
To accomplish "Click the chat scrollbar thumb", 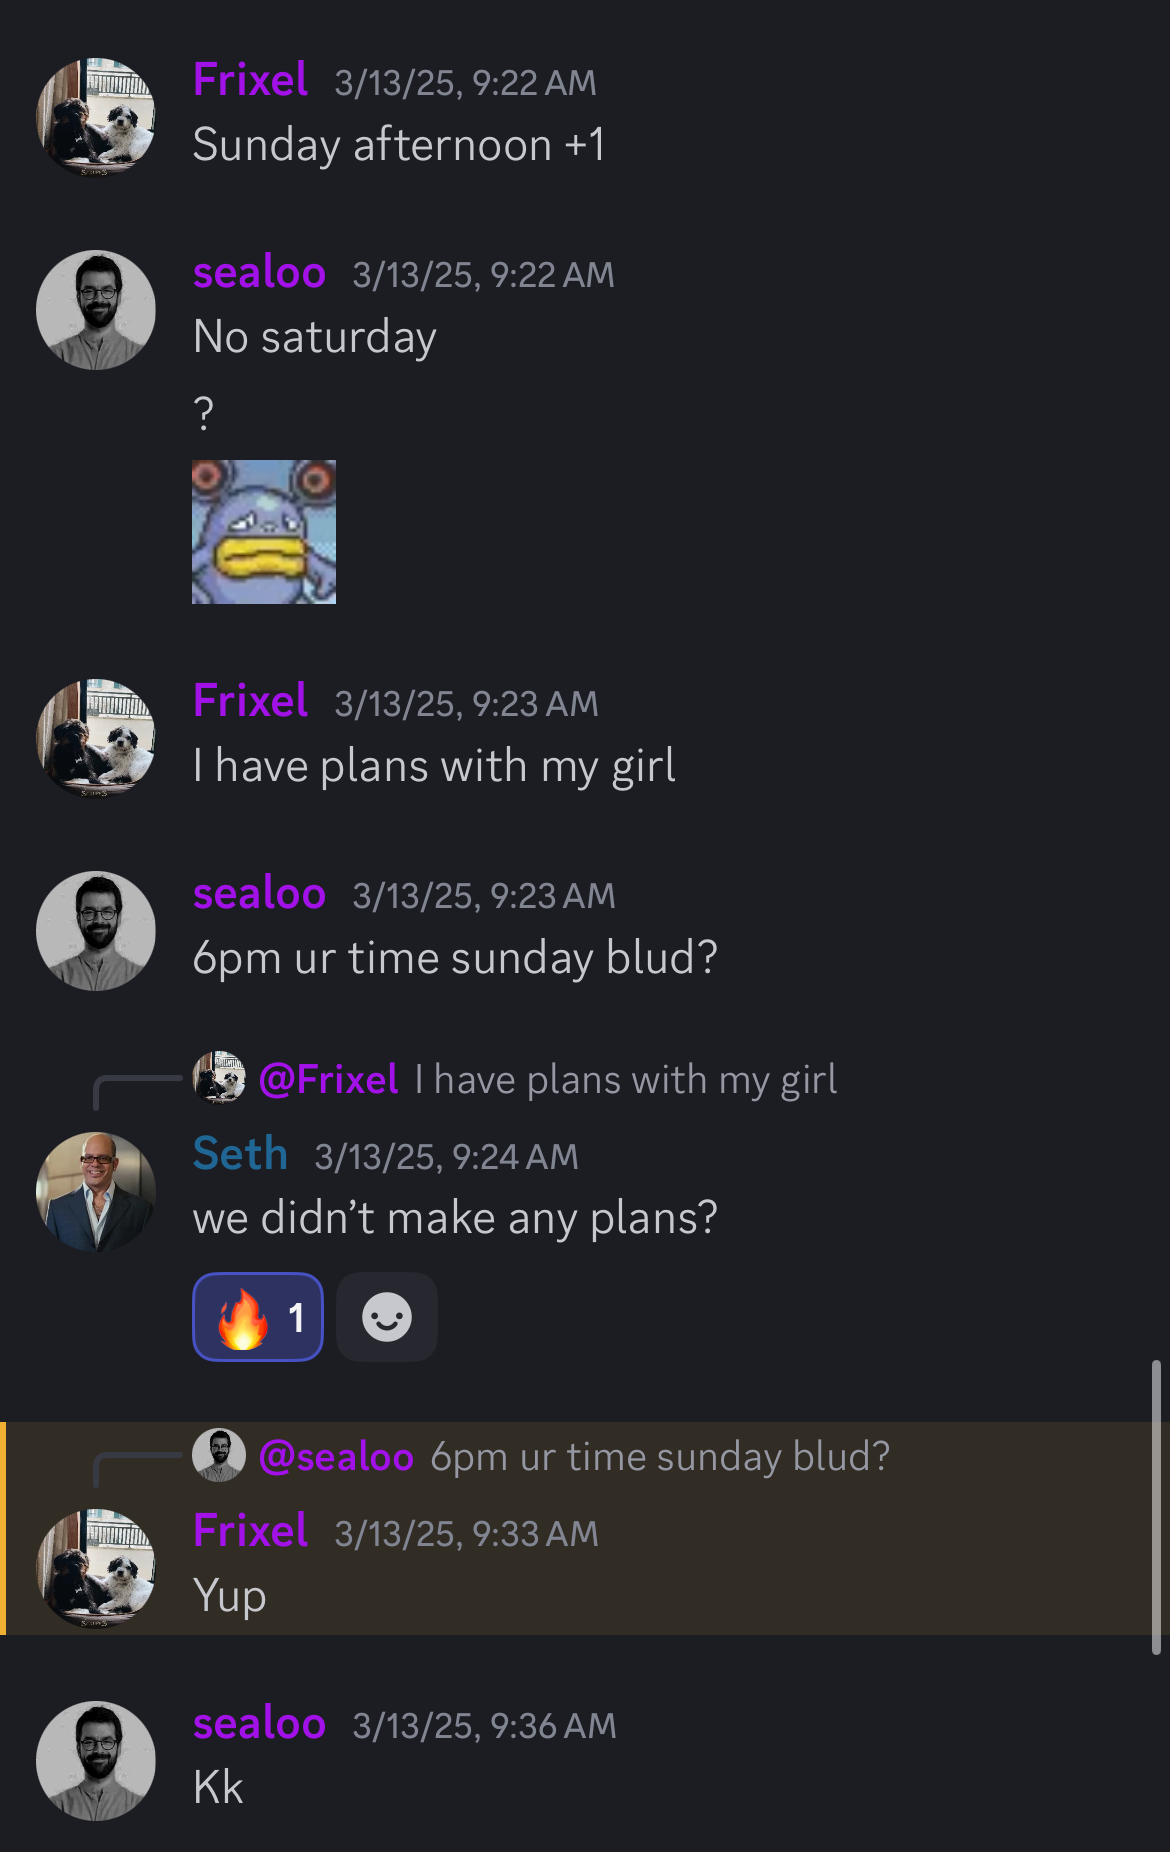I will pos(1156,1505).
